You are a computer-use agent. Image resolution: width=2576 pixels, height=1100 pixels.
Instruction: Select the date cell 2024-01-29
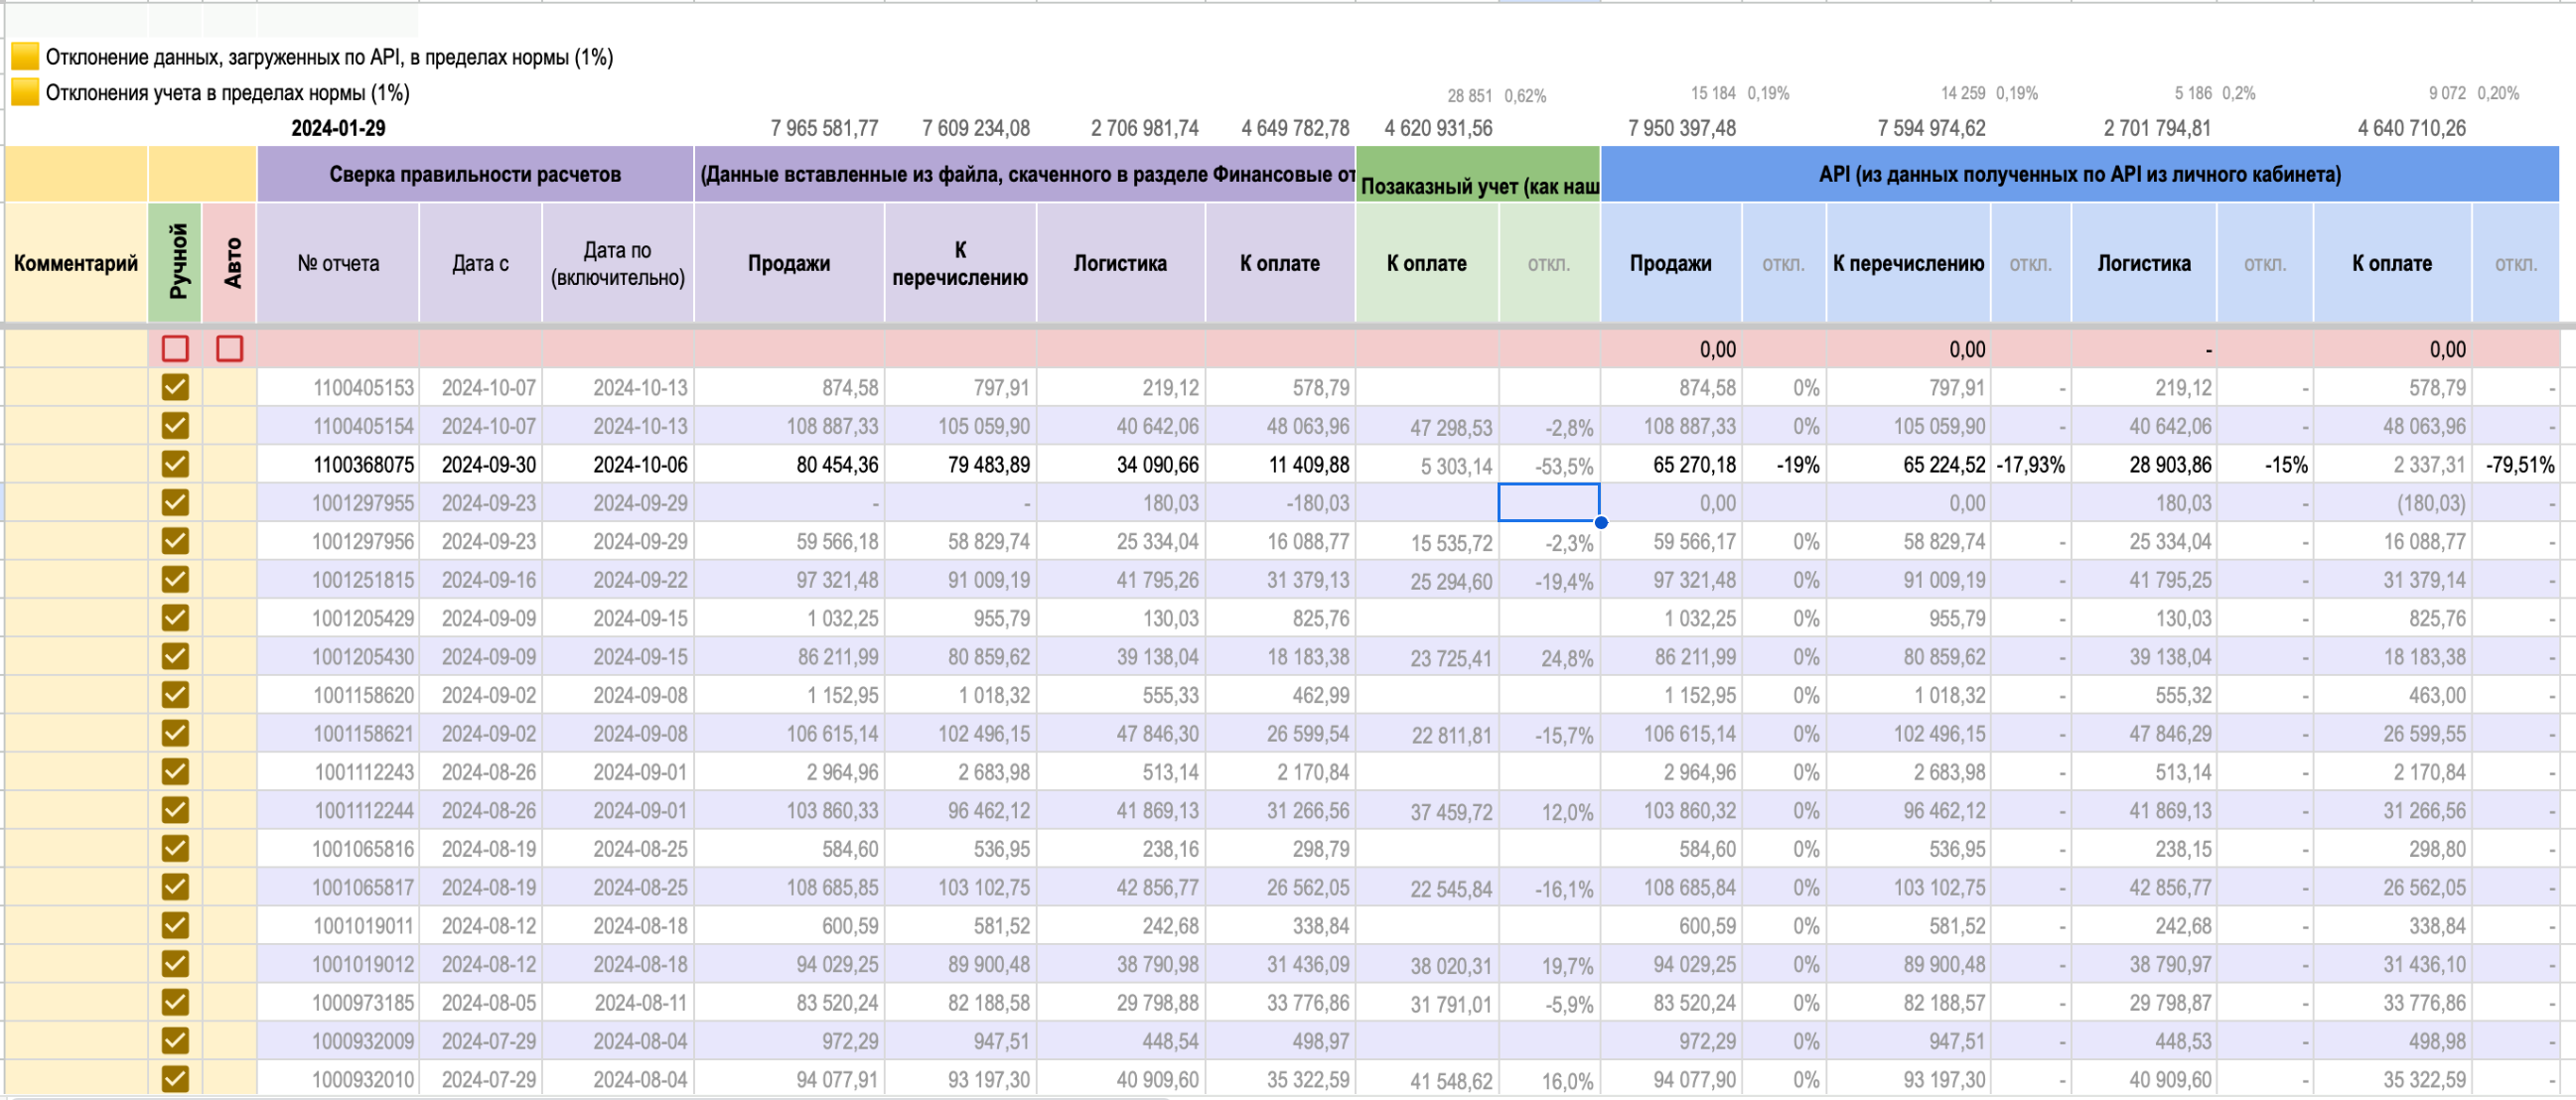pyautogui.click(x=338, y=128)
